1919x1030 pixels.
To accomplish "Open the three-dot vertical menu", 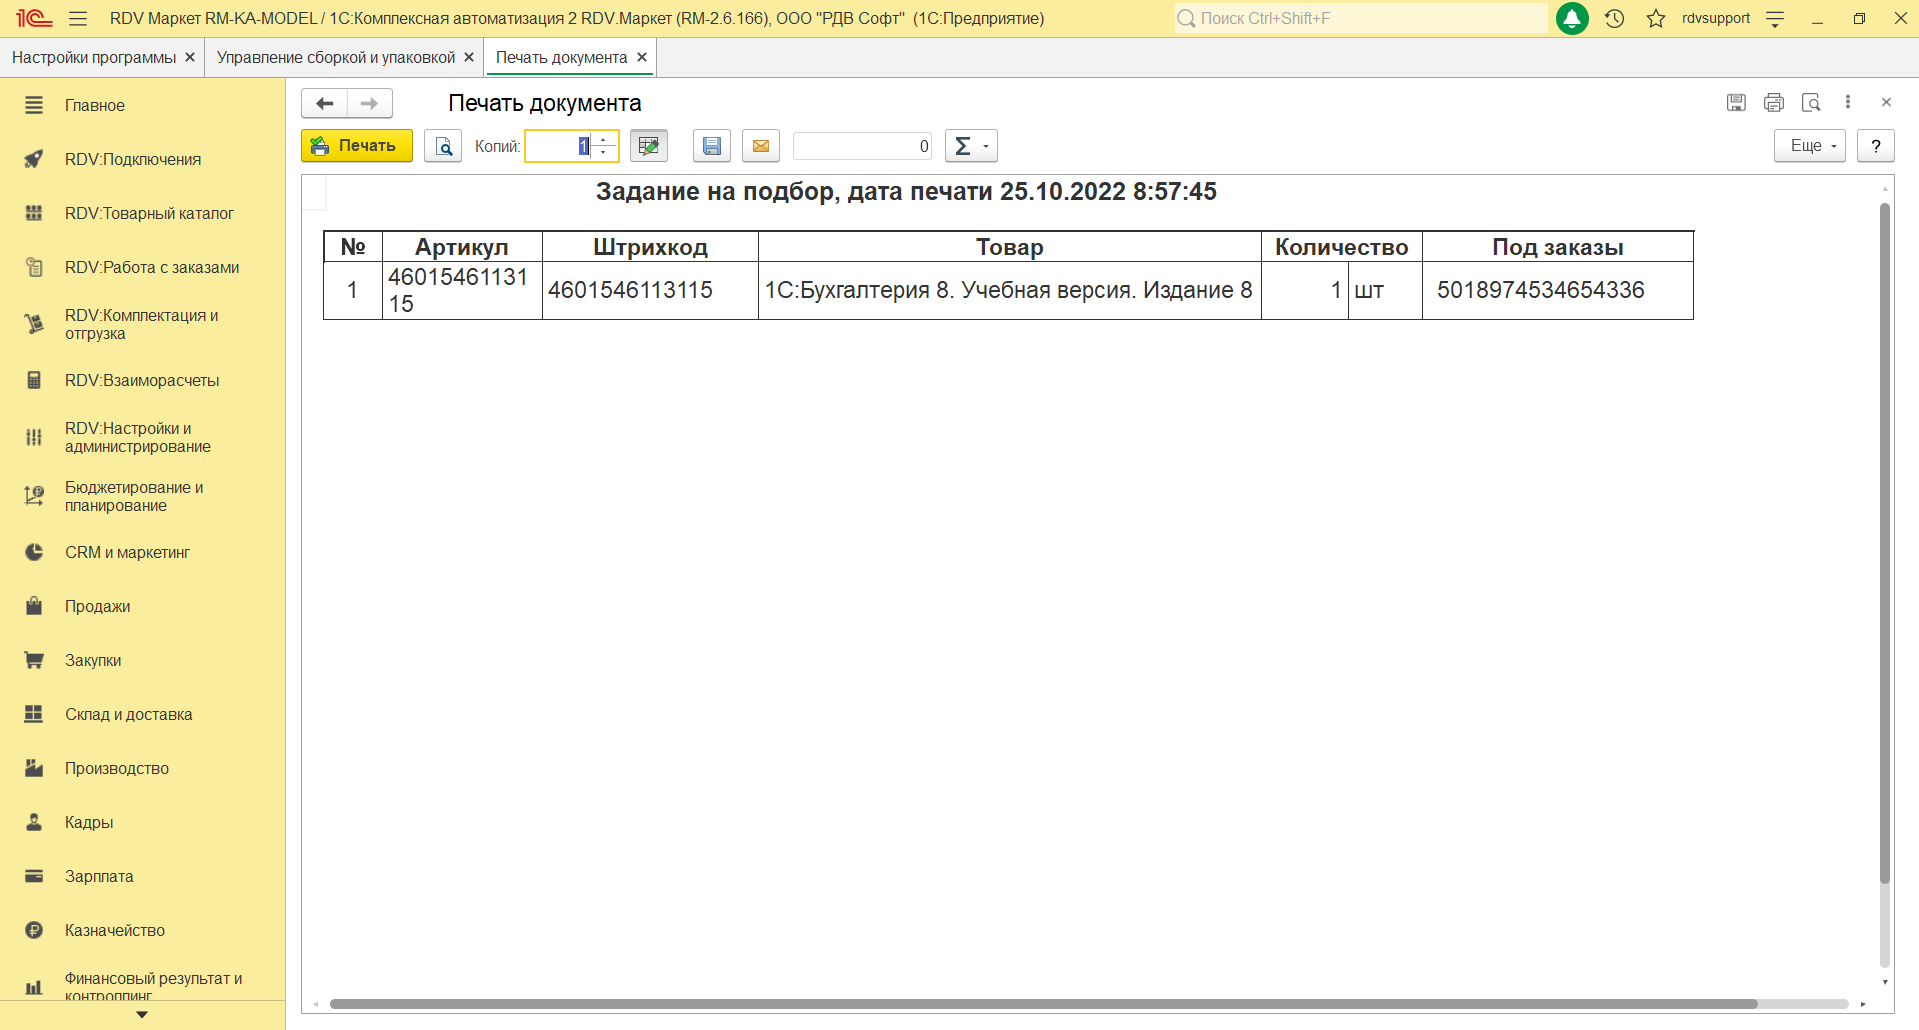I will click(1848, 102).
